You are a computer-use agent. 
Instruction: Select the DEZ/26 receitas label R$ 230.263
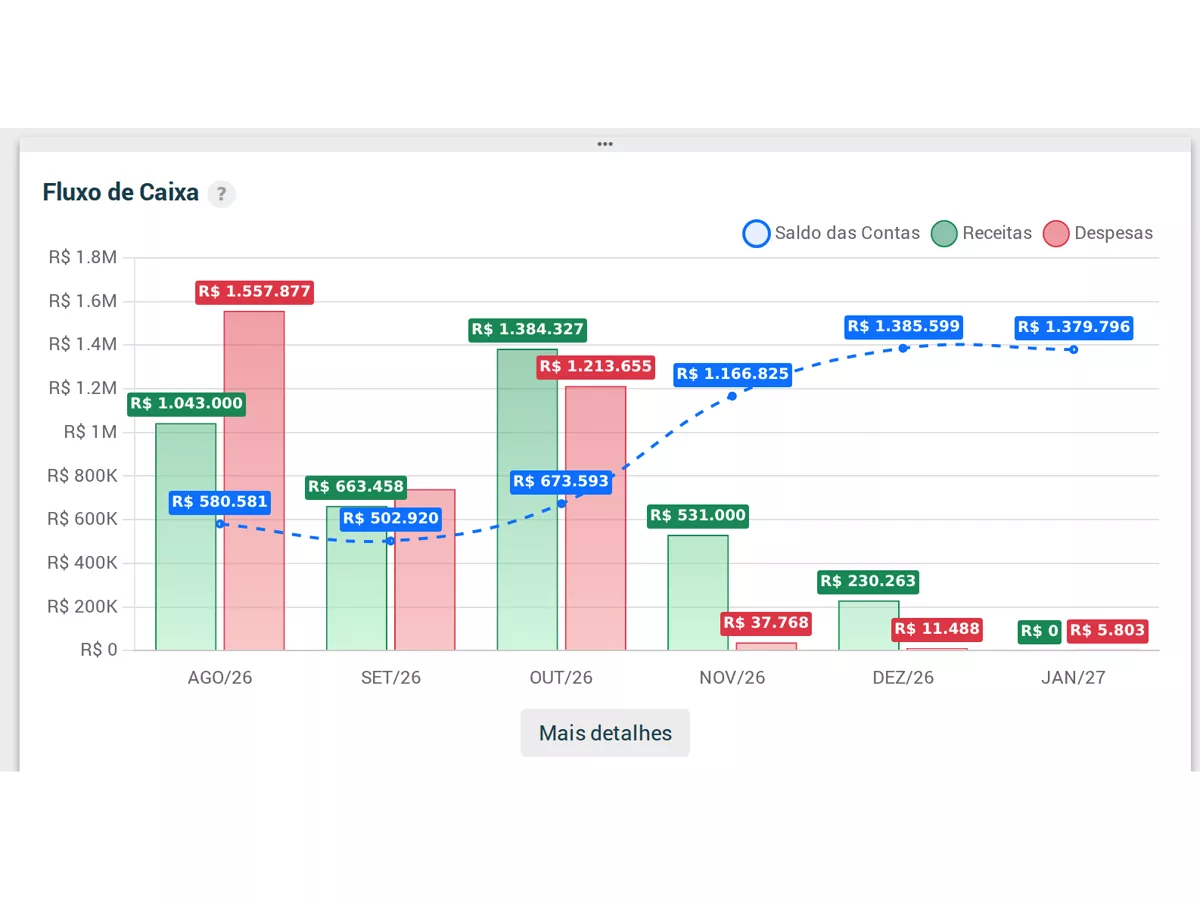coord(868,581)
